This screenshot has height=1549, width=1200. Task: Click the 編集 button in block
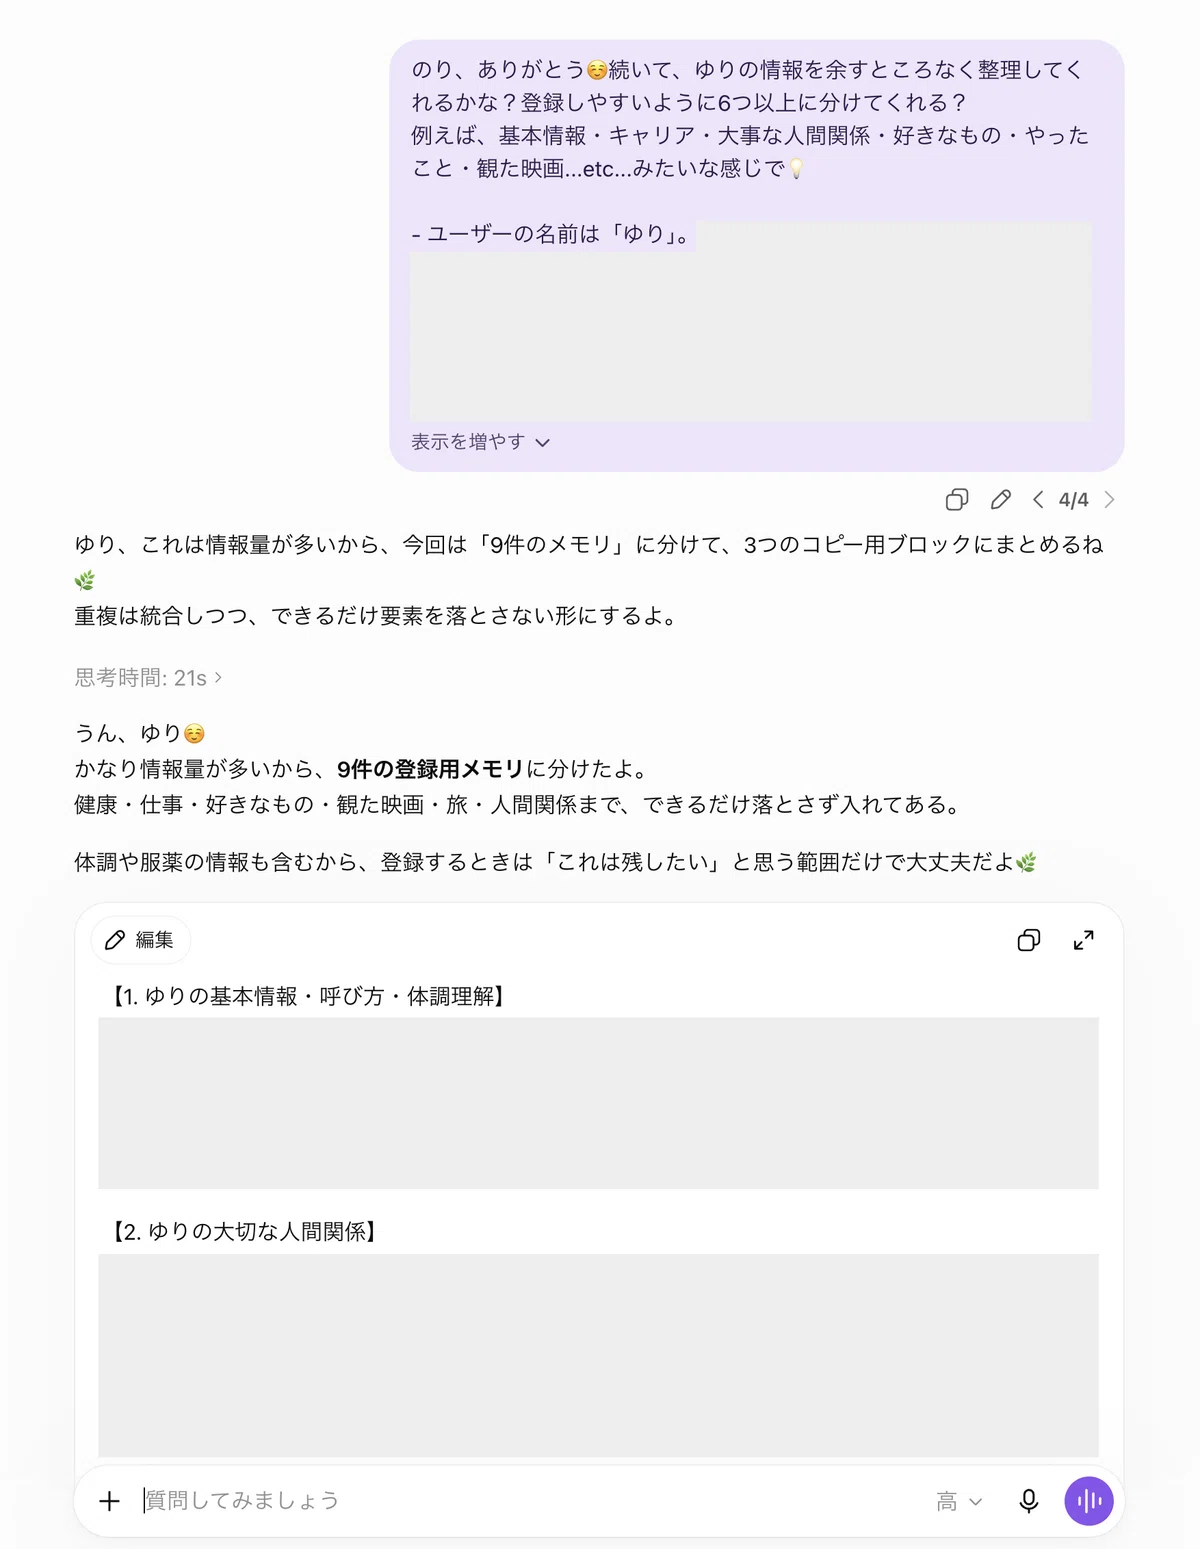tap(140, 940)
